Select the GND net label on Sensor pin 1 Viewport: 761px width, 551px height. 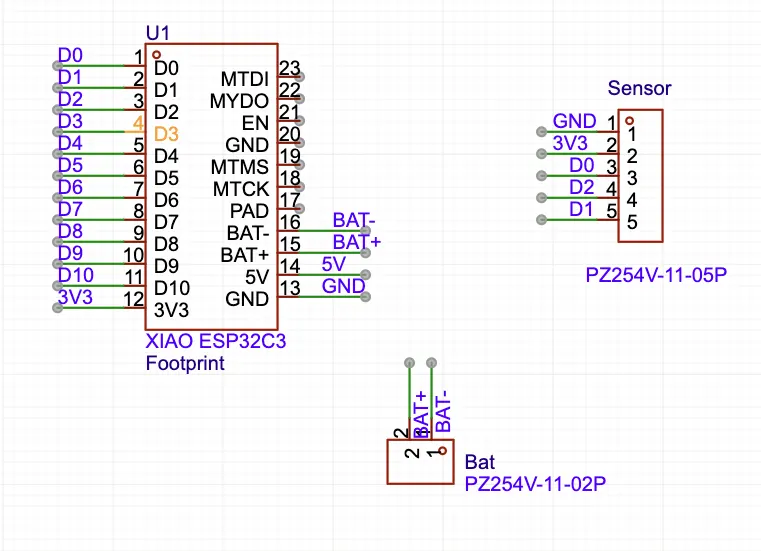click(x=574, y=121)
